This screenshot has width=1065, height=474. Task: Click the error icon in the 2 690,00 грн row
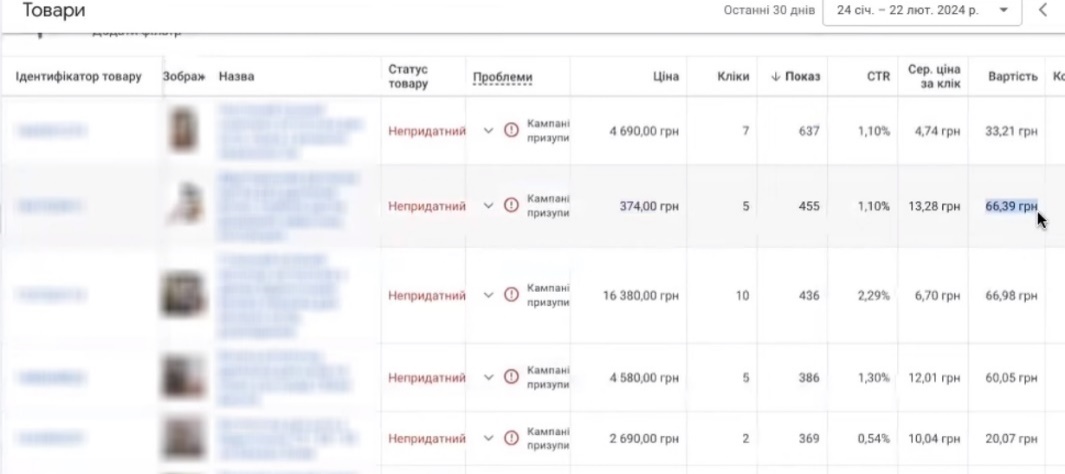click(511, 438)
